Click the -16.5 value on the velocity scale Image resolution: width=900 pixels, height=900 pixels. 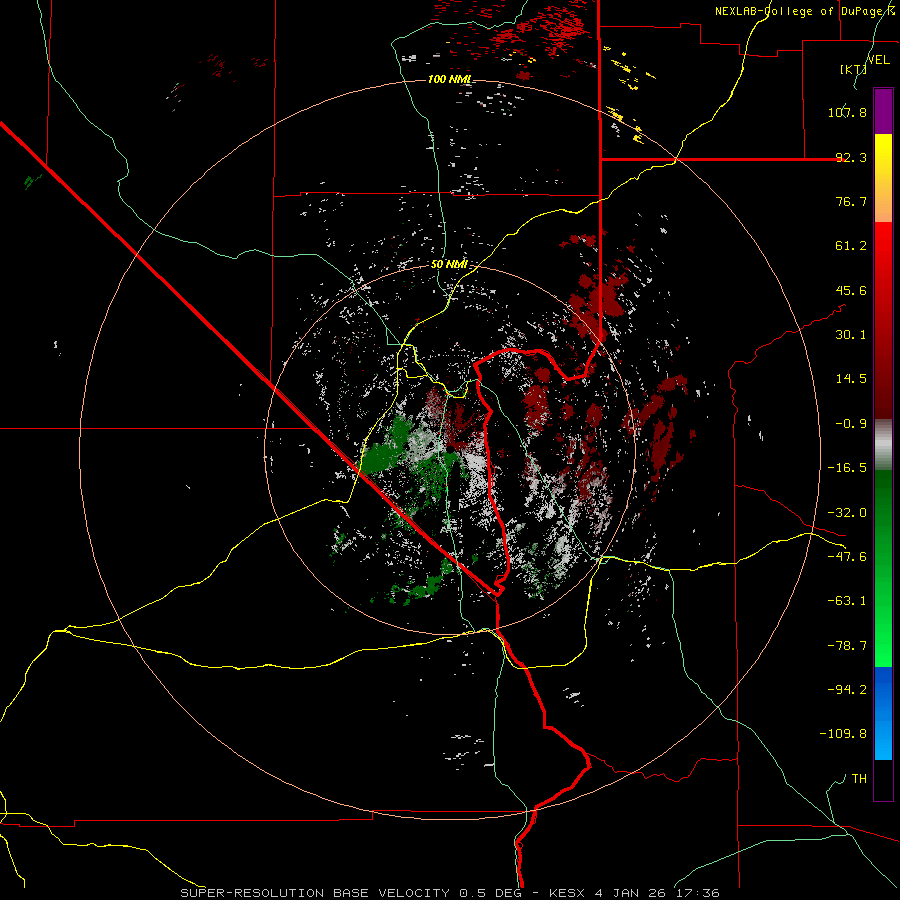[847, 468]
